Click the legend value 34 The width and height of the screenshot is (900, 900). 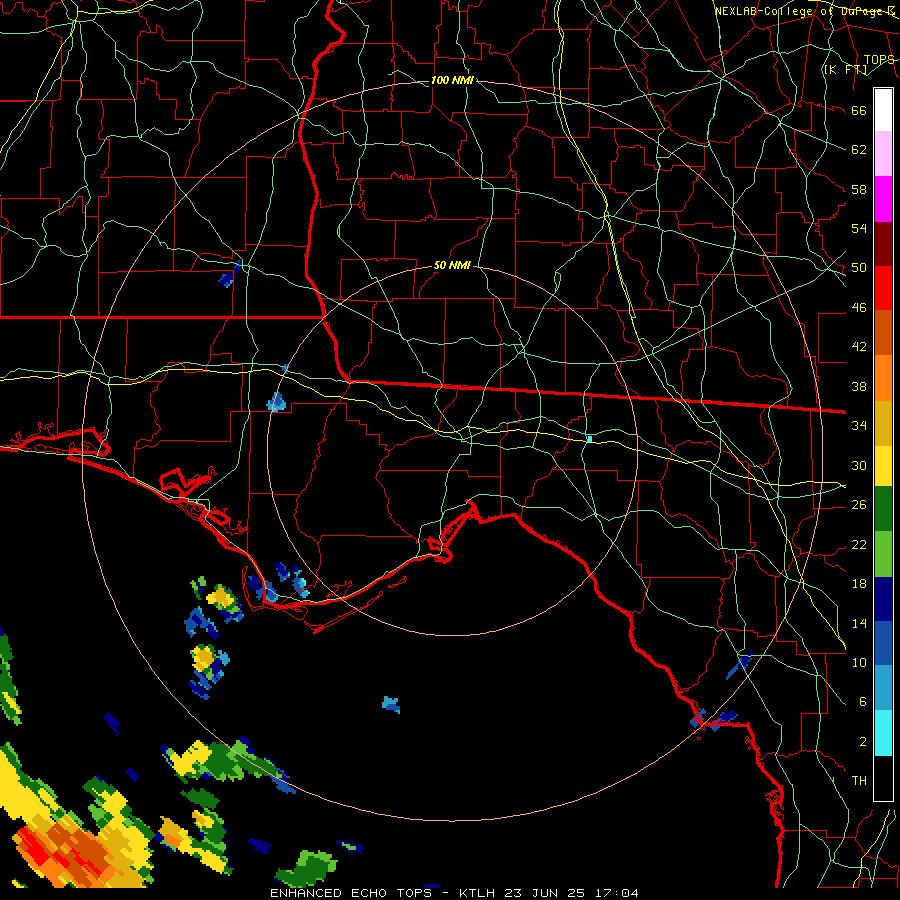click(859, 426)
